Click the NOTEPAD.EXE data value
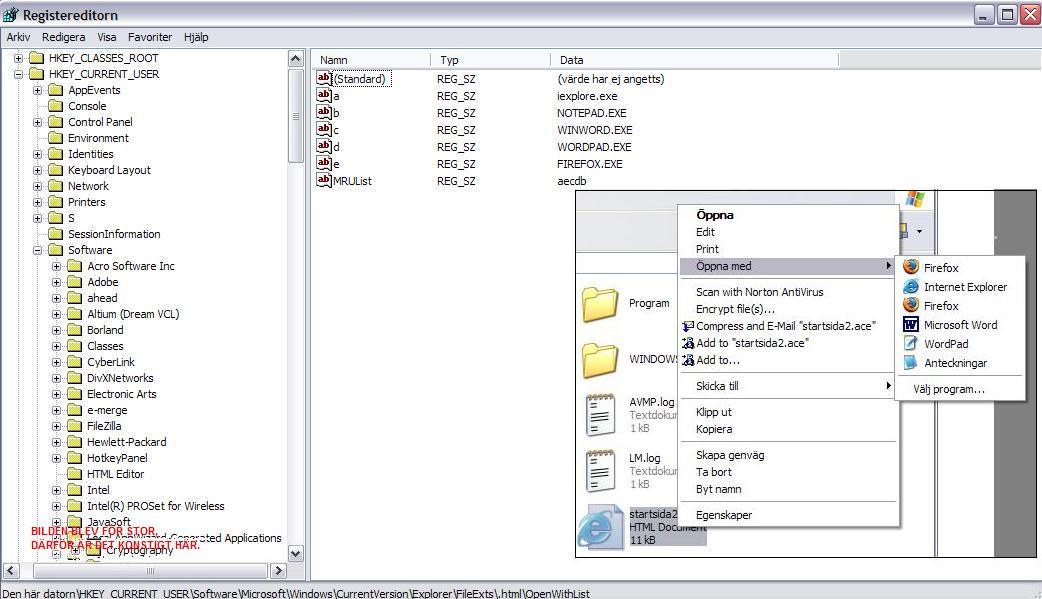The width and height of the screenshot is (1042, 599). coord(591,113)
